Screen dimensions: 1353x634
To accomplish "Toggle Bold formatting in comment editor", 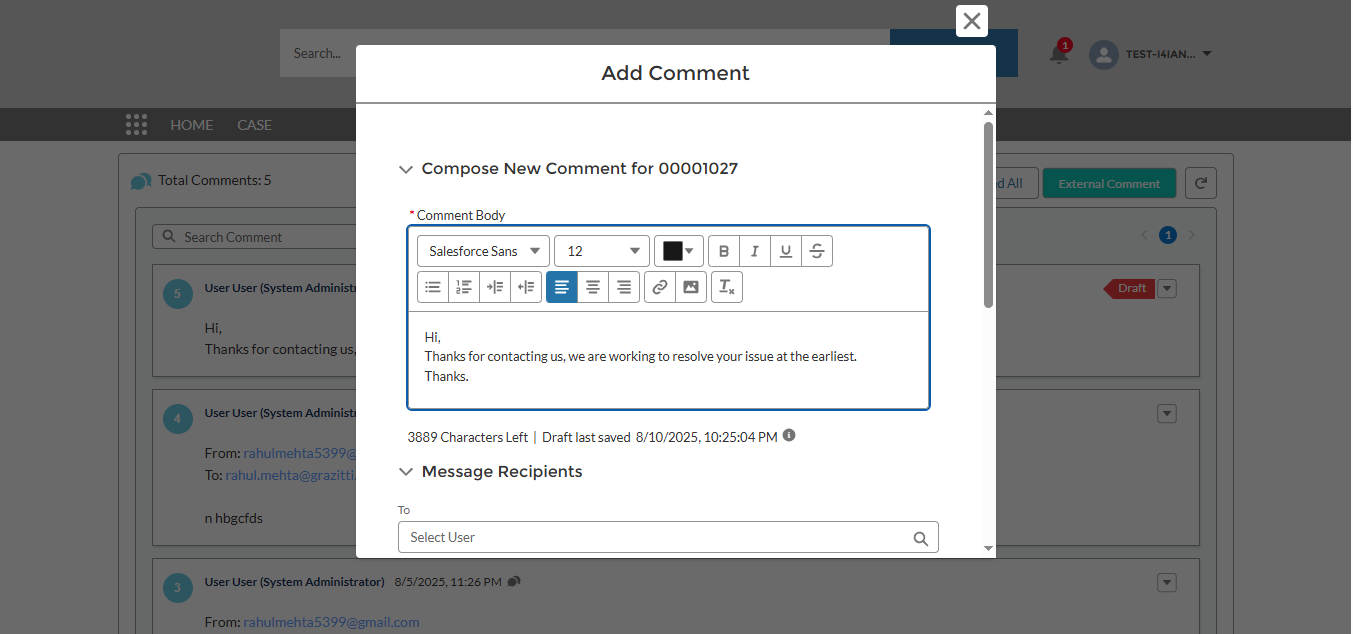I will click(x=724, y=251).
